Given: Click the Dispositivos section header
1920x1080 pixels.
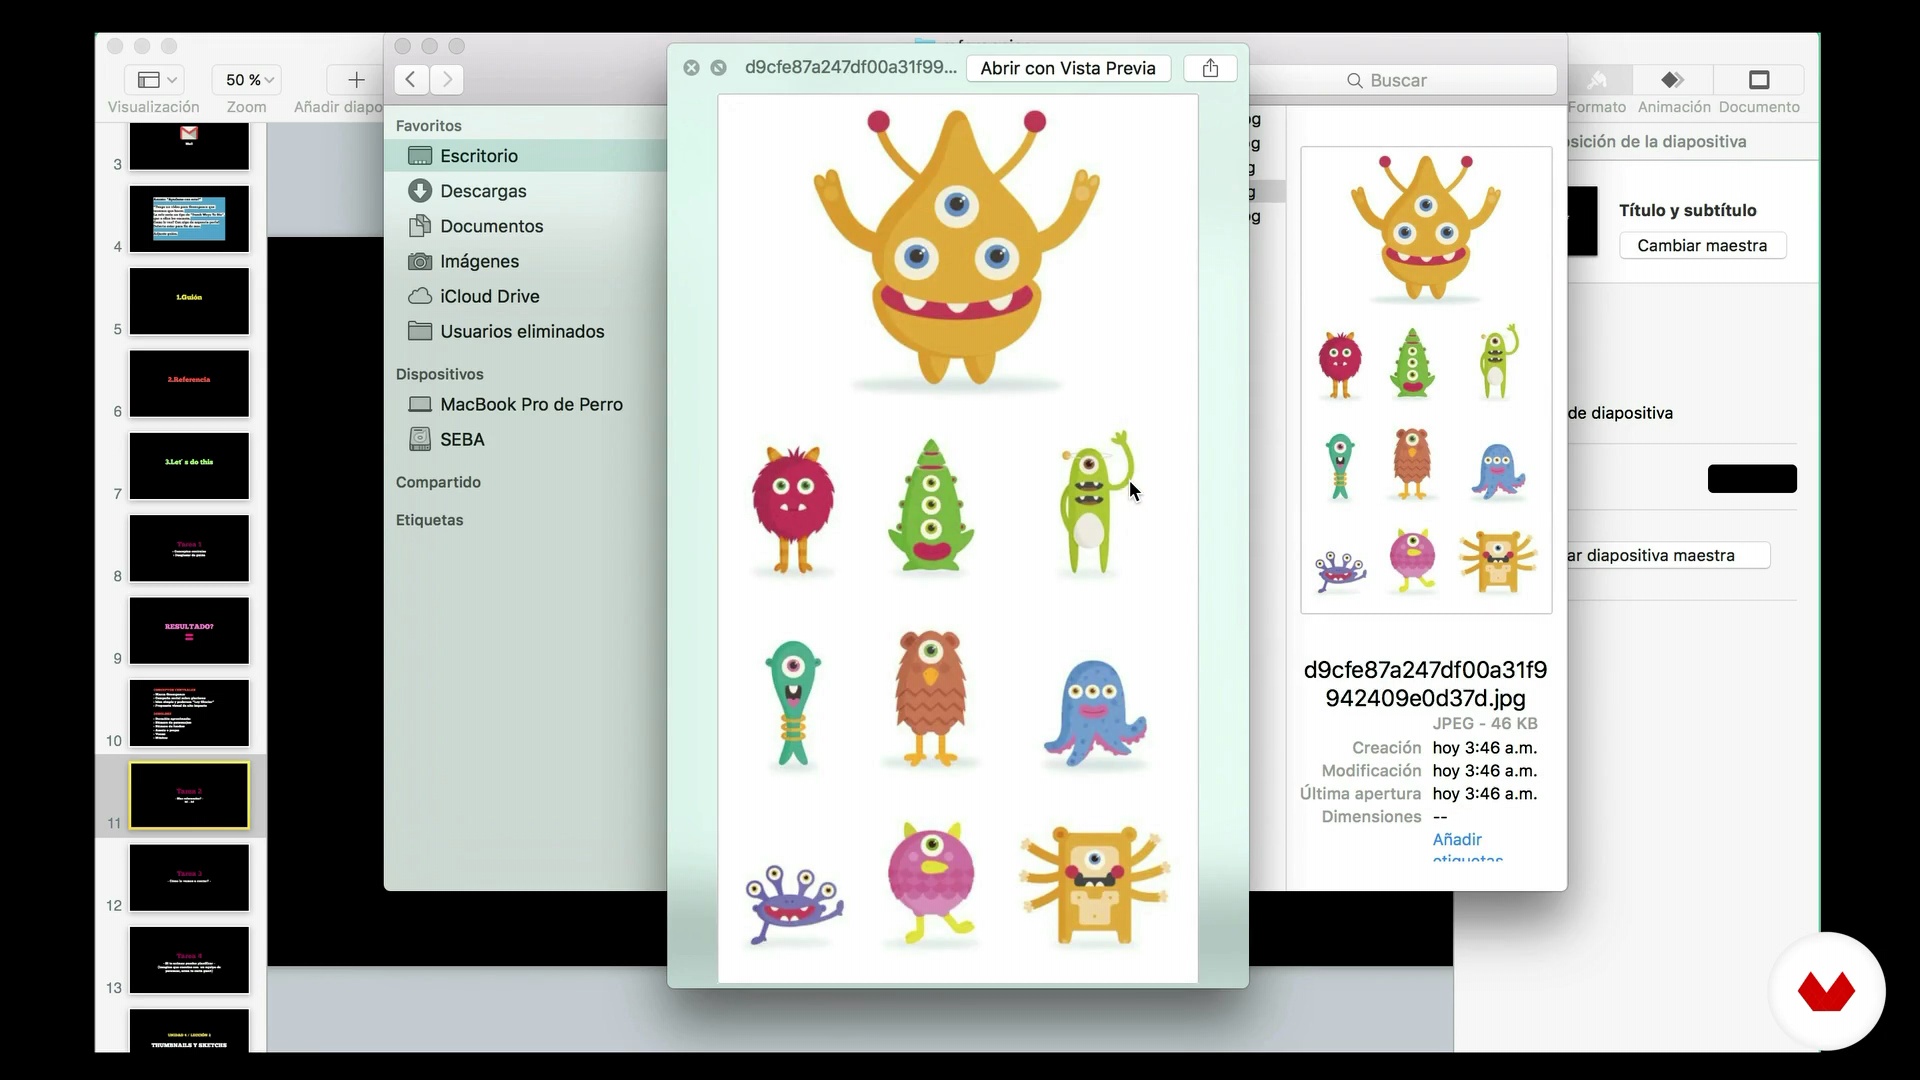Looking at the screenshot, I should (439, 374).
